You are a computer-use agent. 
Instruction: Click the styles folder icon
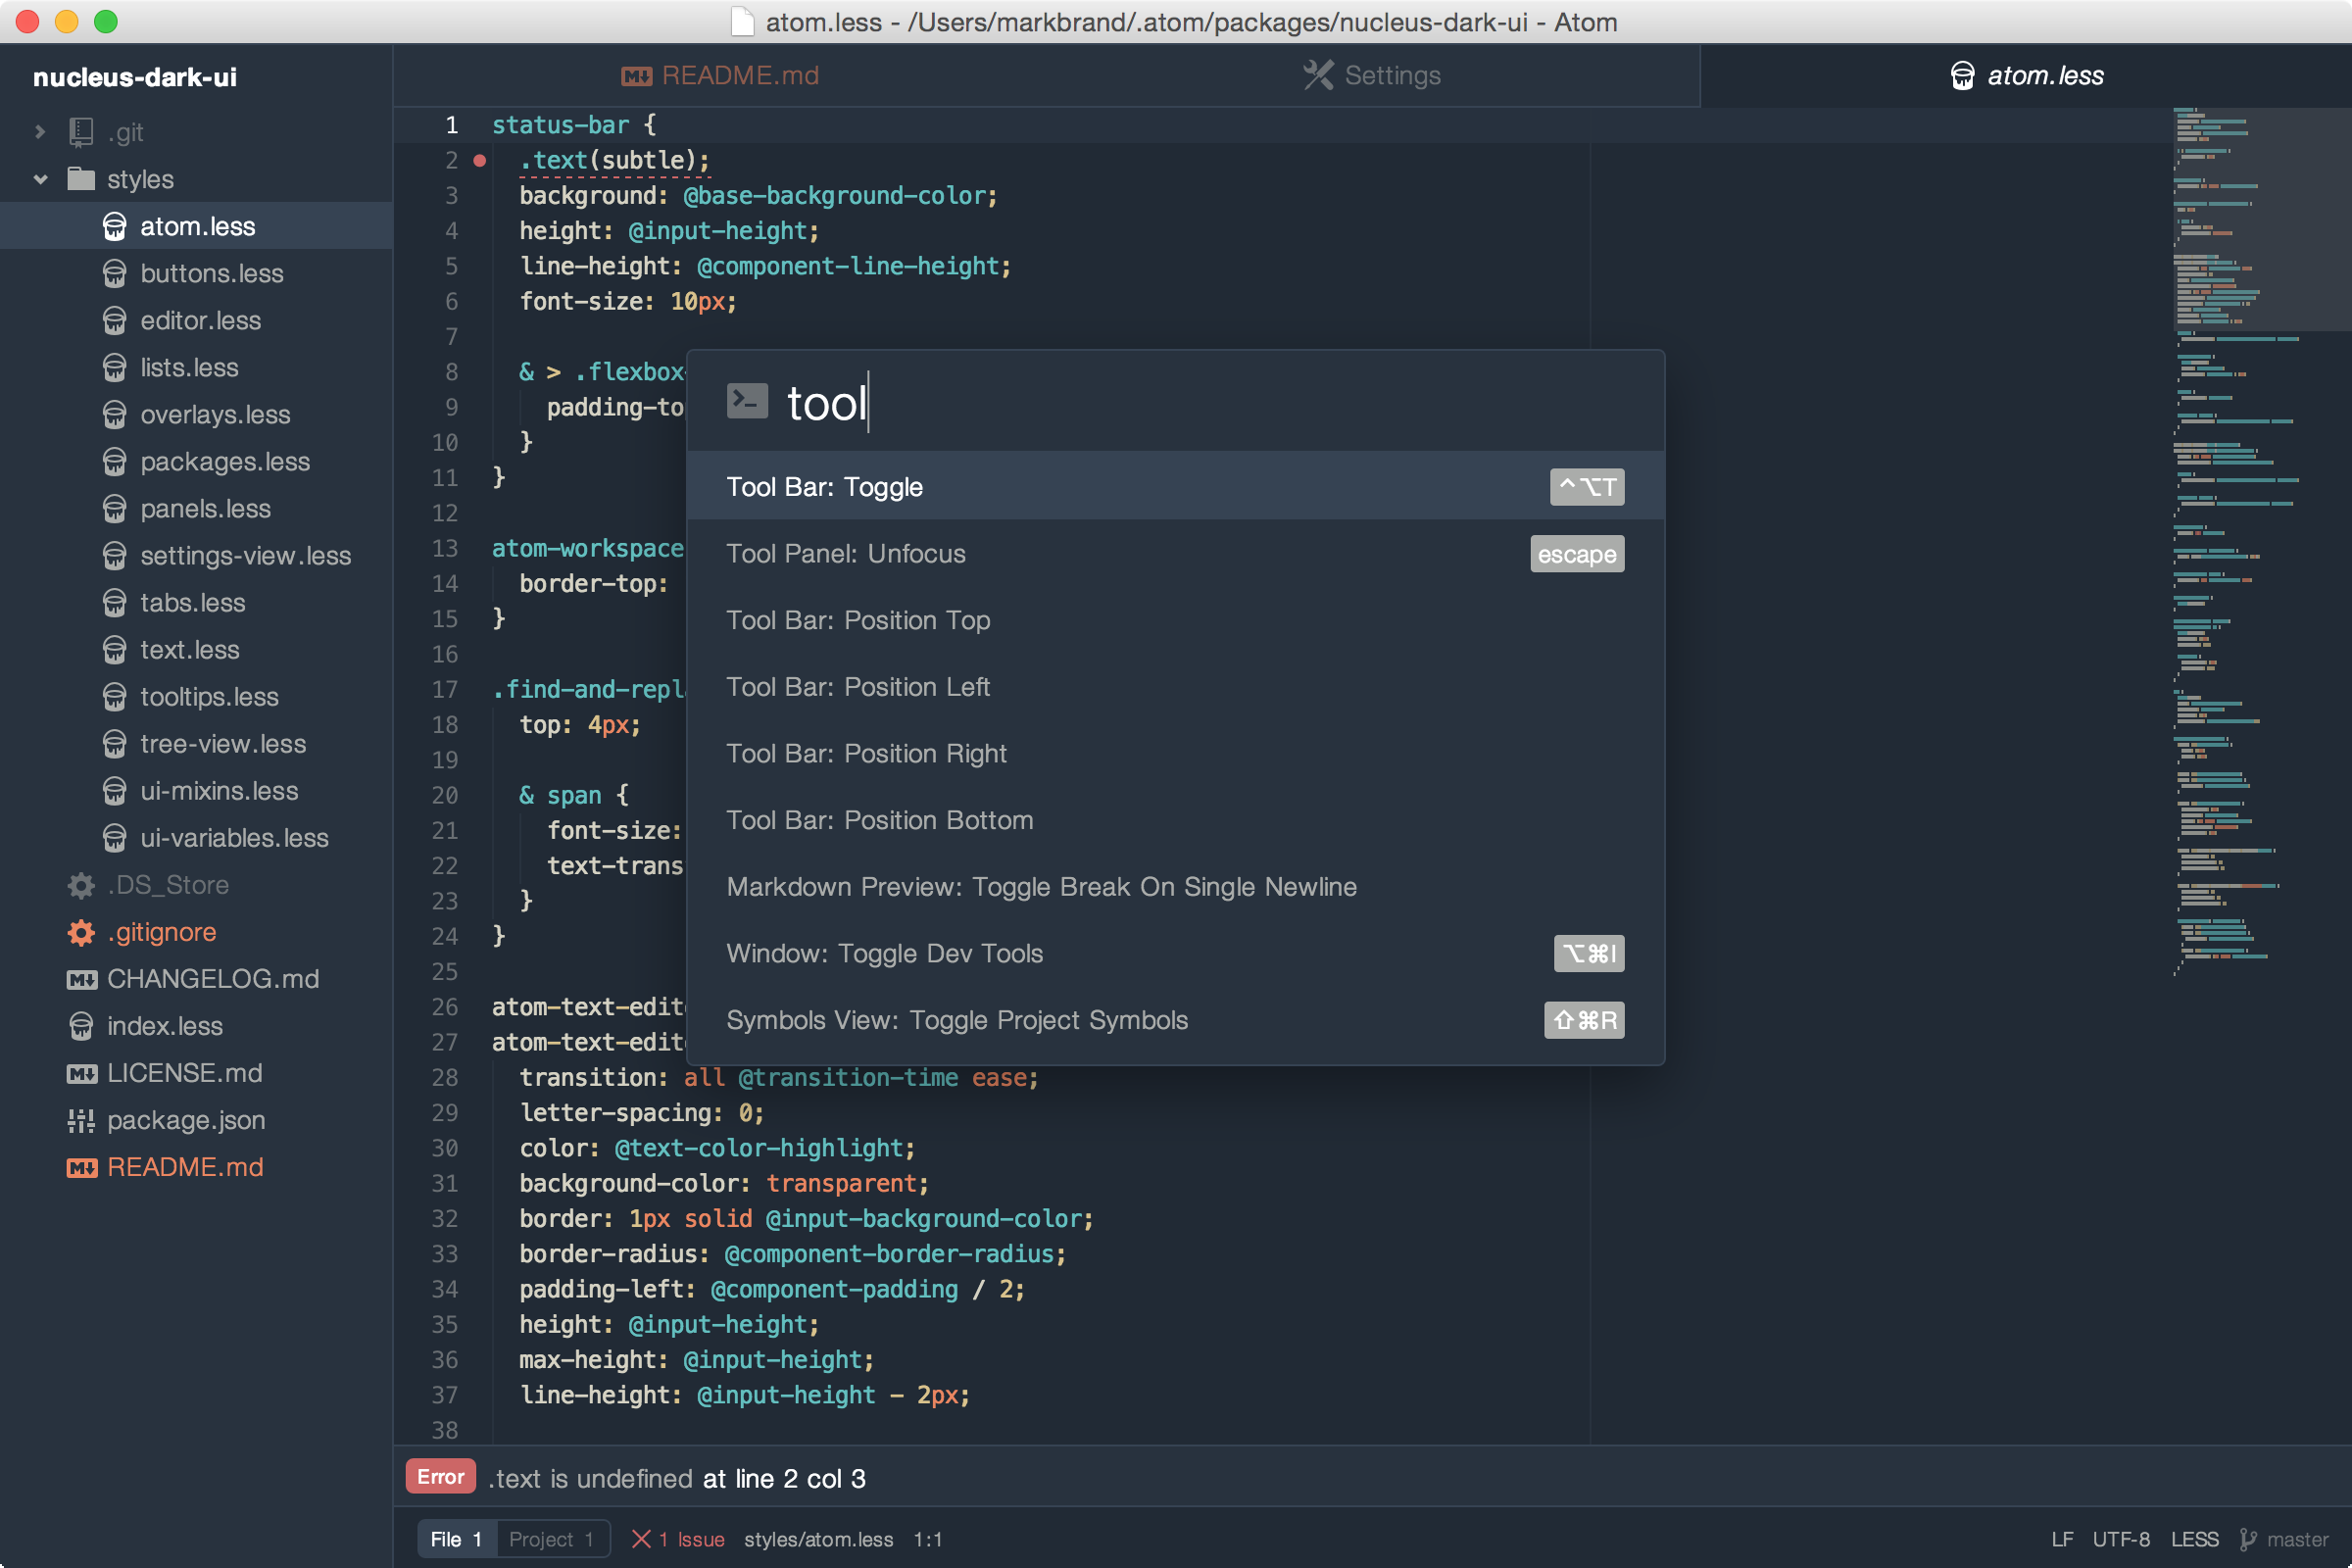(81, 179)
